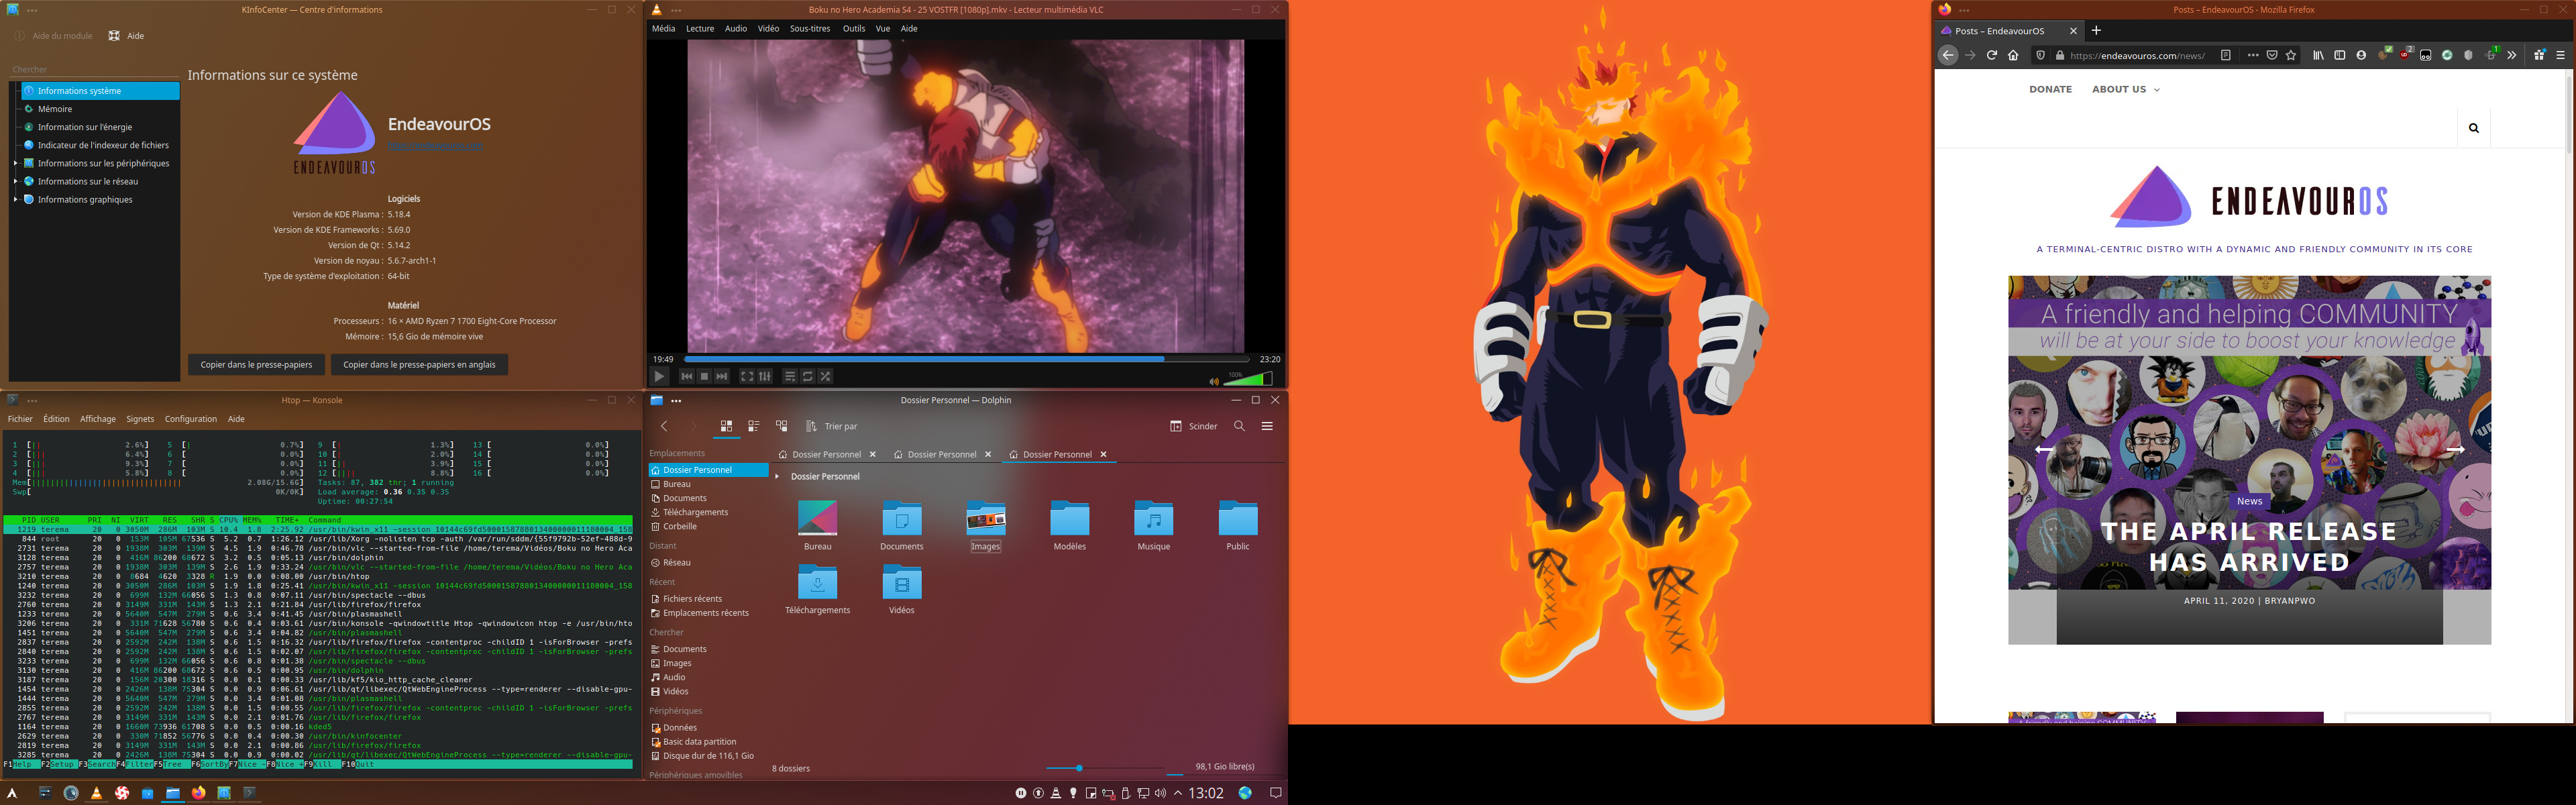Go back in Dolphin
The image size is (2576, 805).
pyautogui.click(x=664, y=426)
